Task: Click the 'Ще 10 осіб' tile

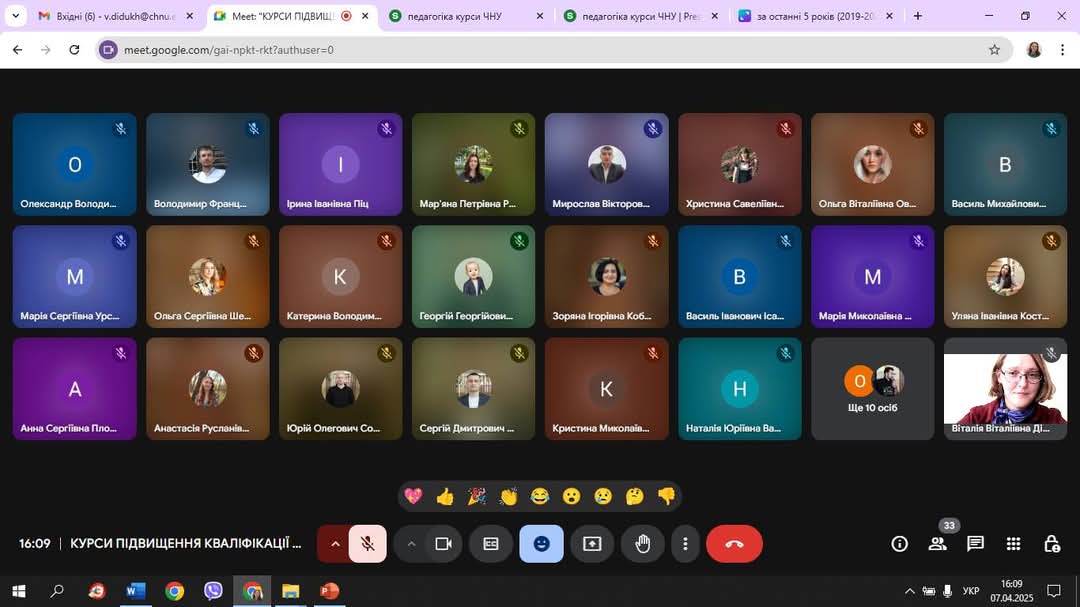Action: coord(873,389)
